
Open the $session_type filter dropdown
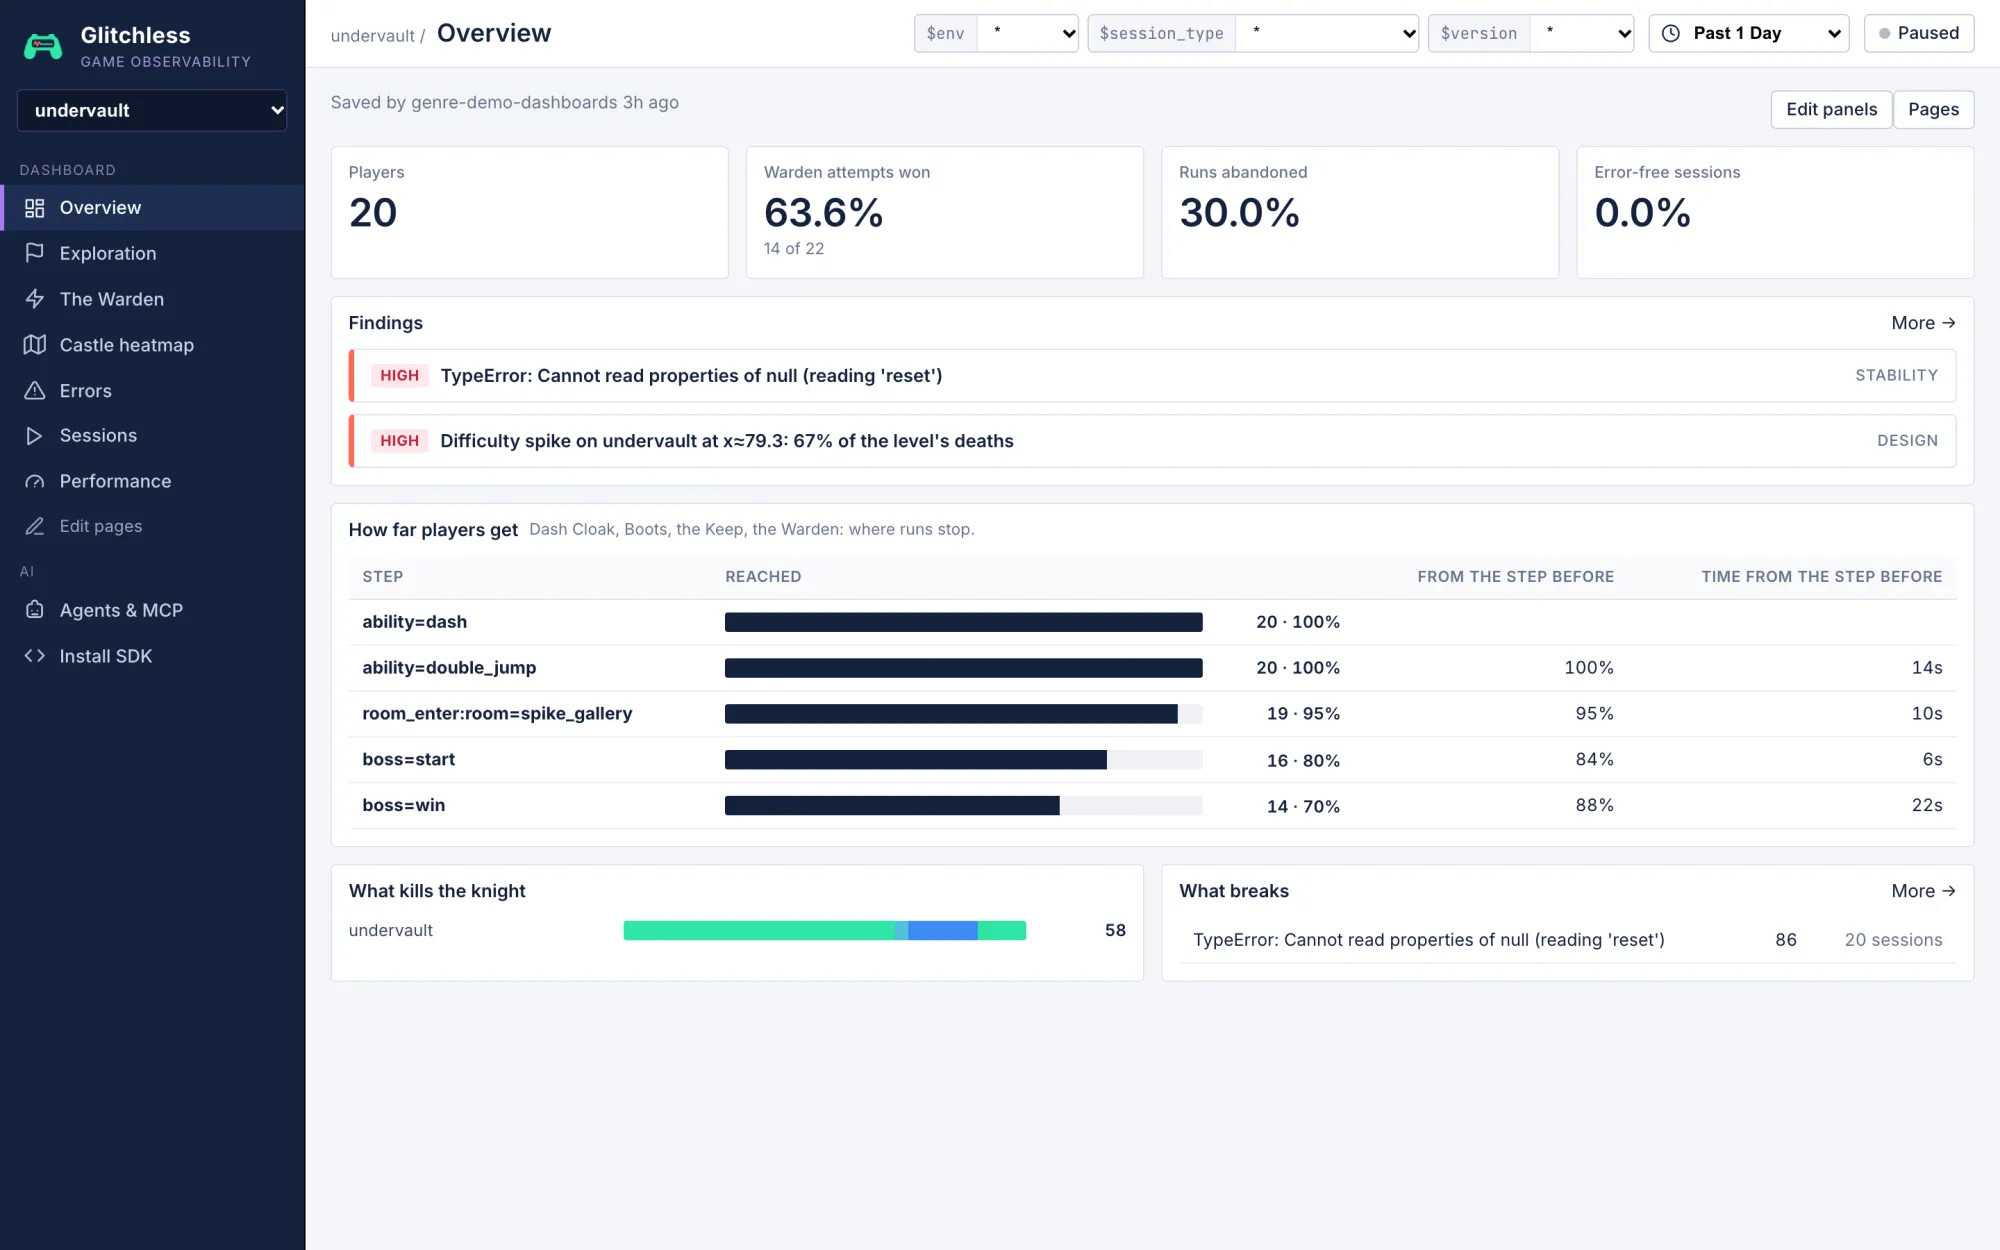1326,33
